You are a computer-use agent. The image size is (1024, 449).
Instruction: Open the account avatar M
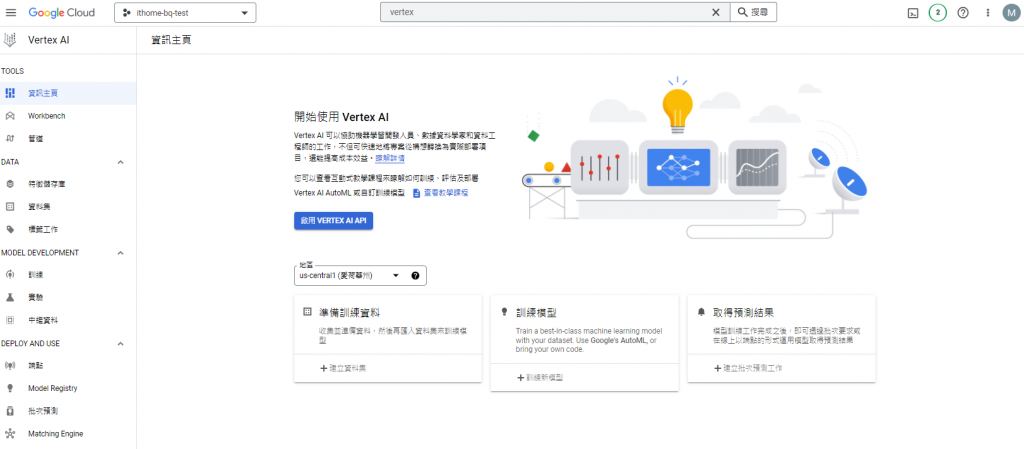(x=1011, y=12)
